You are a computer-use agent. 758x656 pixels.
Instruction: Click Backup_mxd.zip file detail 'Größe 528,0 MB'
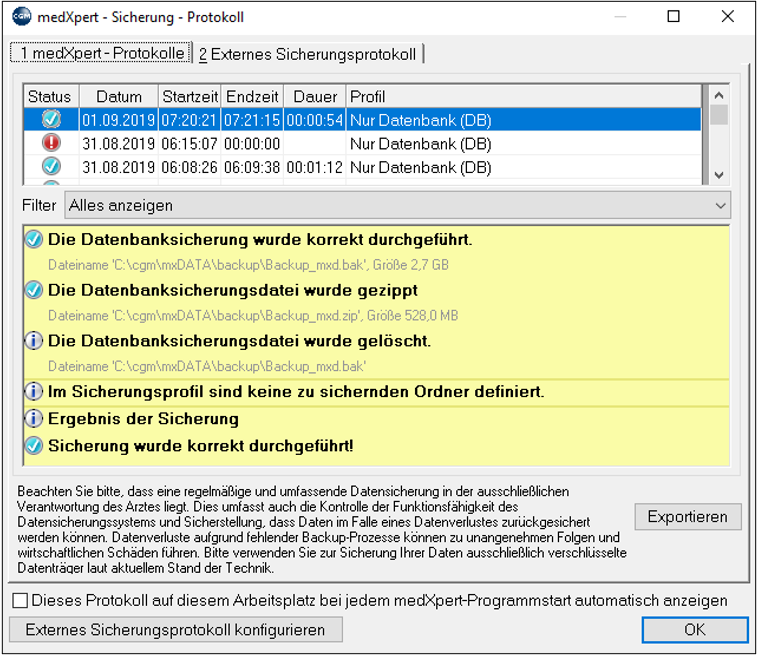253,316
